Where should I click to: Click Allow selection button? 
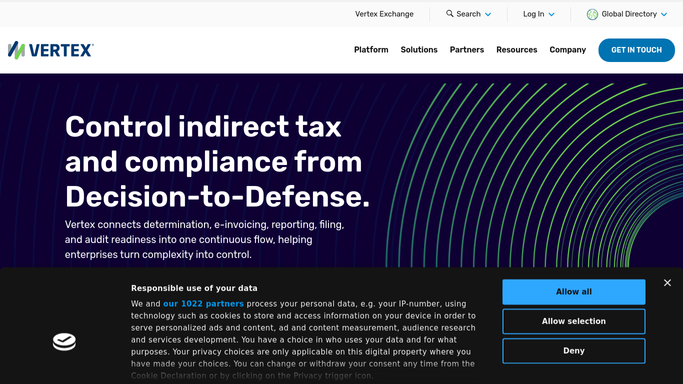point(574,321)
